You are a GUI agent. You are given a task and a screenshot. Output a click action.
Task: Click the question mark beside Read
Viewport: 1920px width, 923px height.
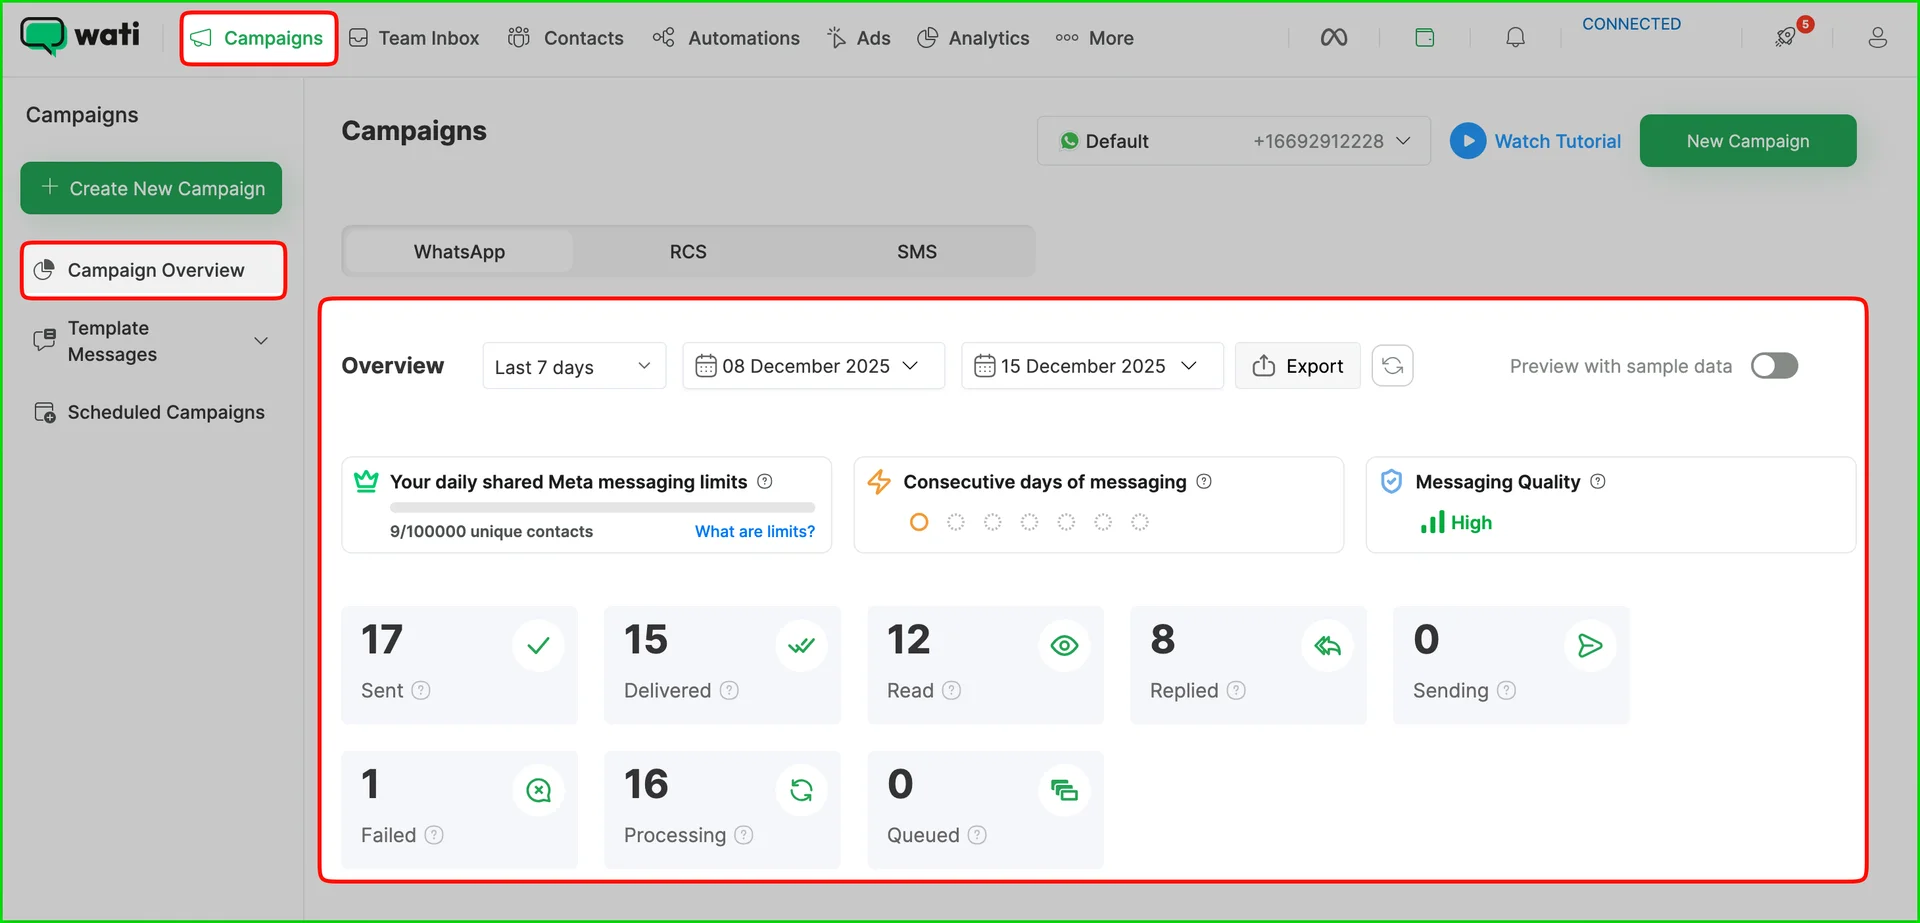pyautogui.click(x=951, y=690)
